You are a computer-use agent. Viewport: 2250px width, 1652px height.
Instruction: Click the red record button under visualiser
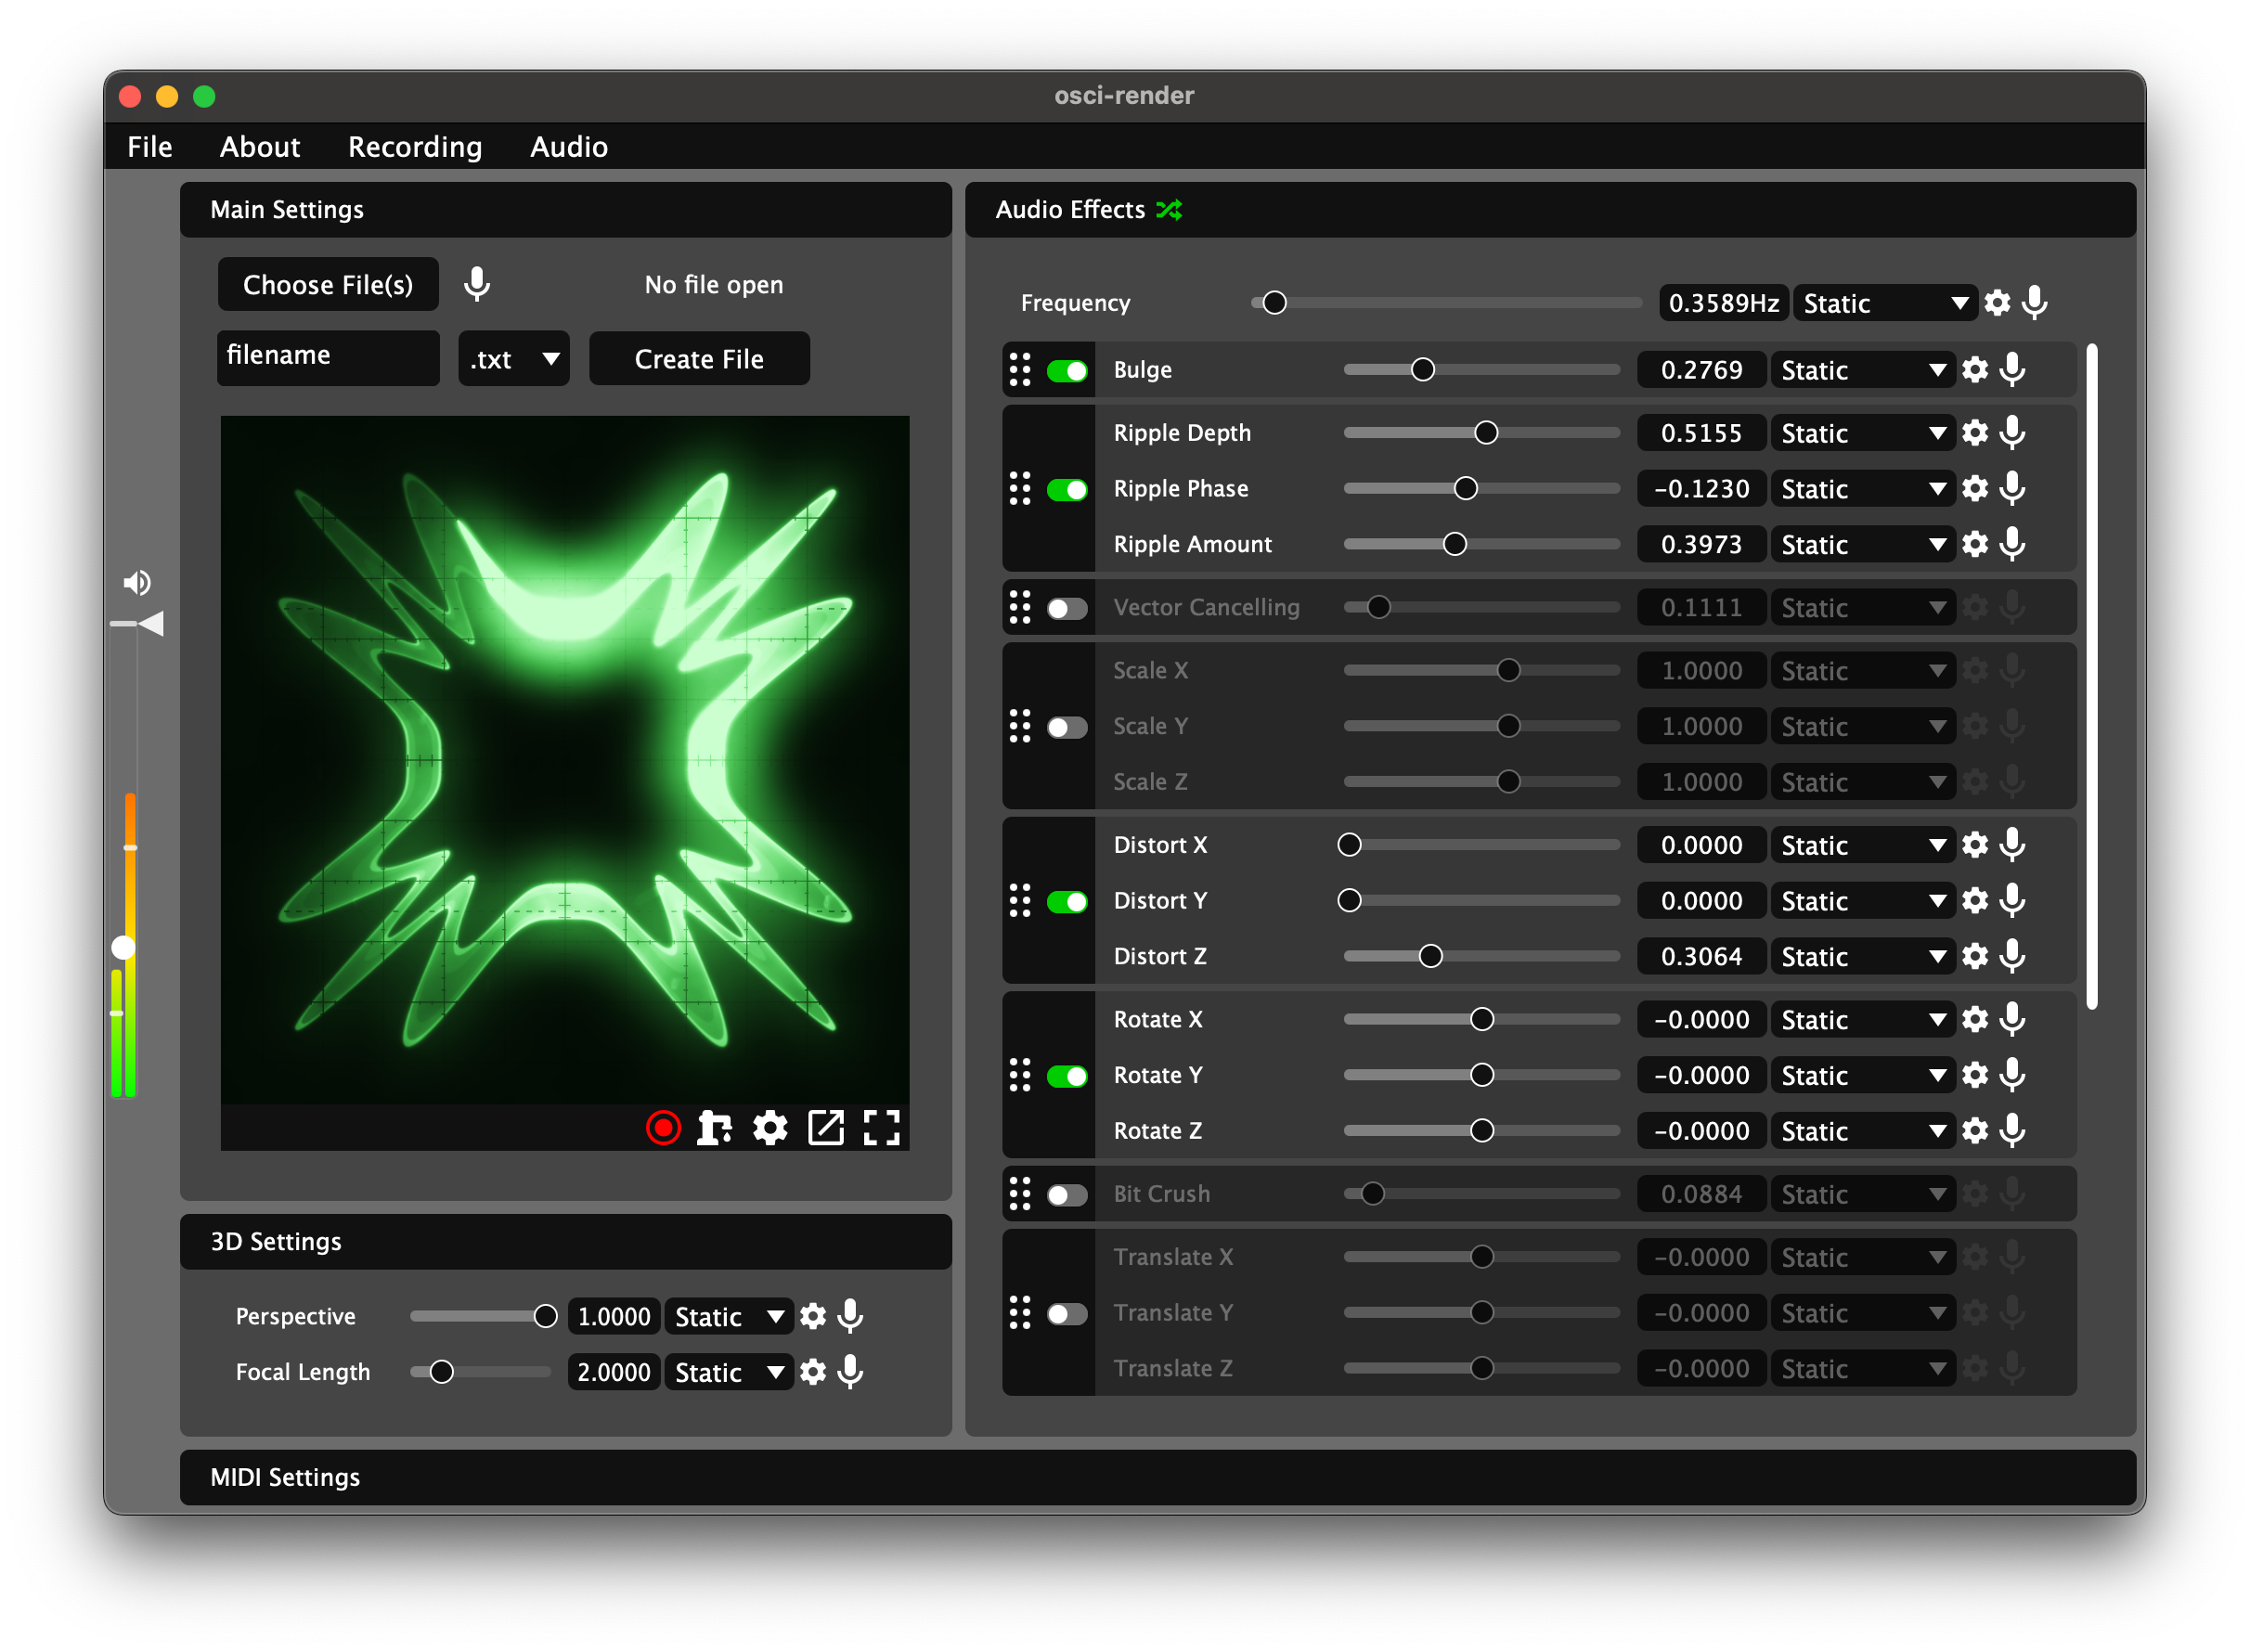coord(663,1128)
